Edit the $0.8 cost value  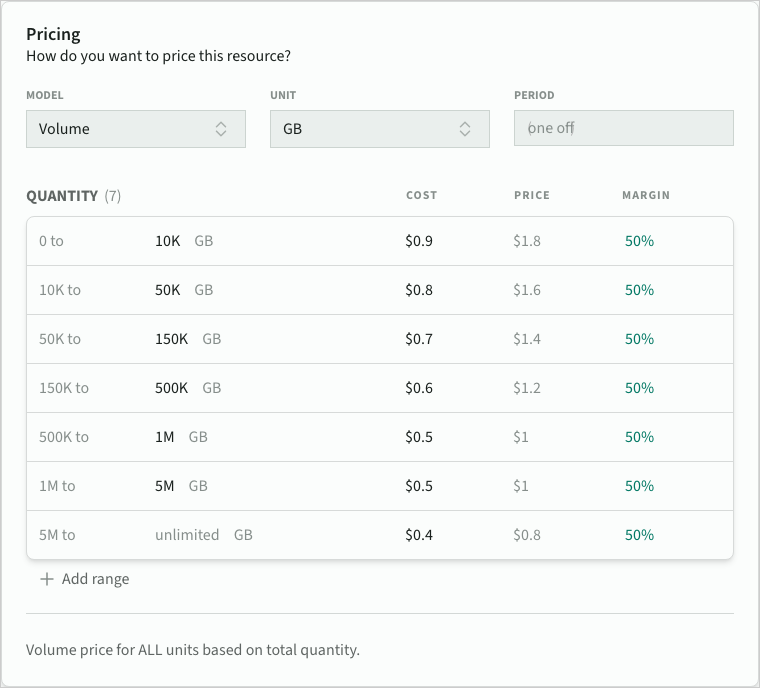[419, 290]
